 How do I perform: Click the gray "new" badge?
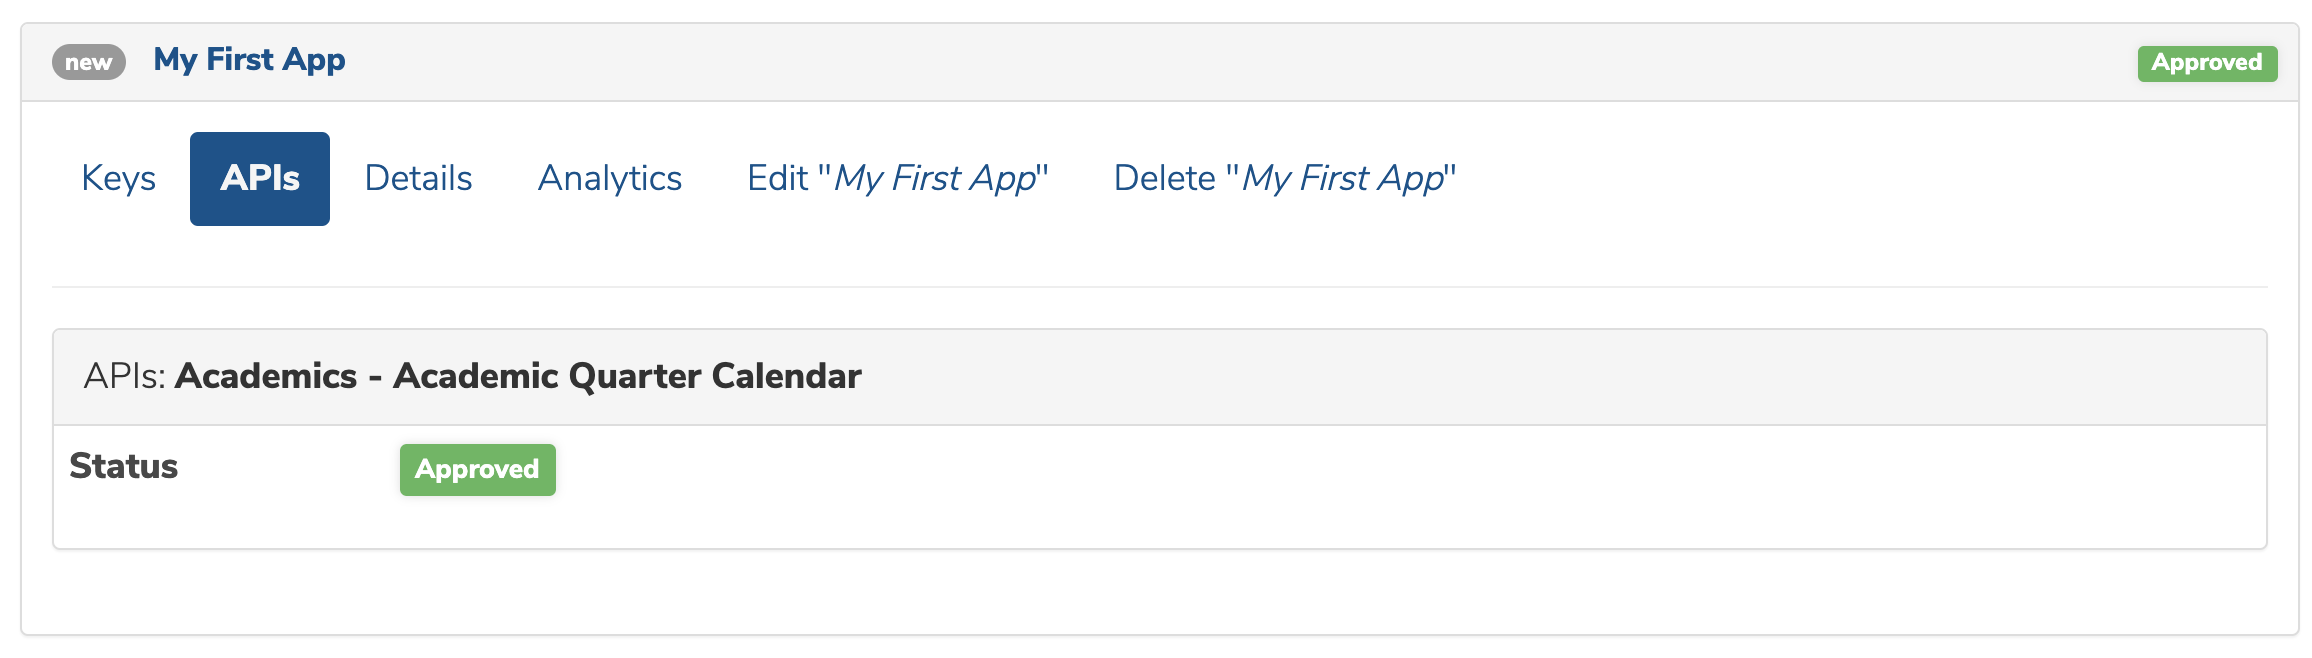coord(89,62)
